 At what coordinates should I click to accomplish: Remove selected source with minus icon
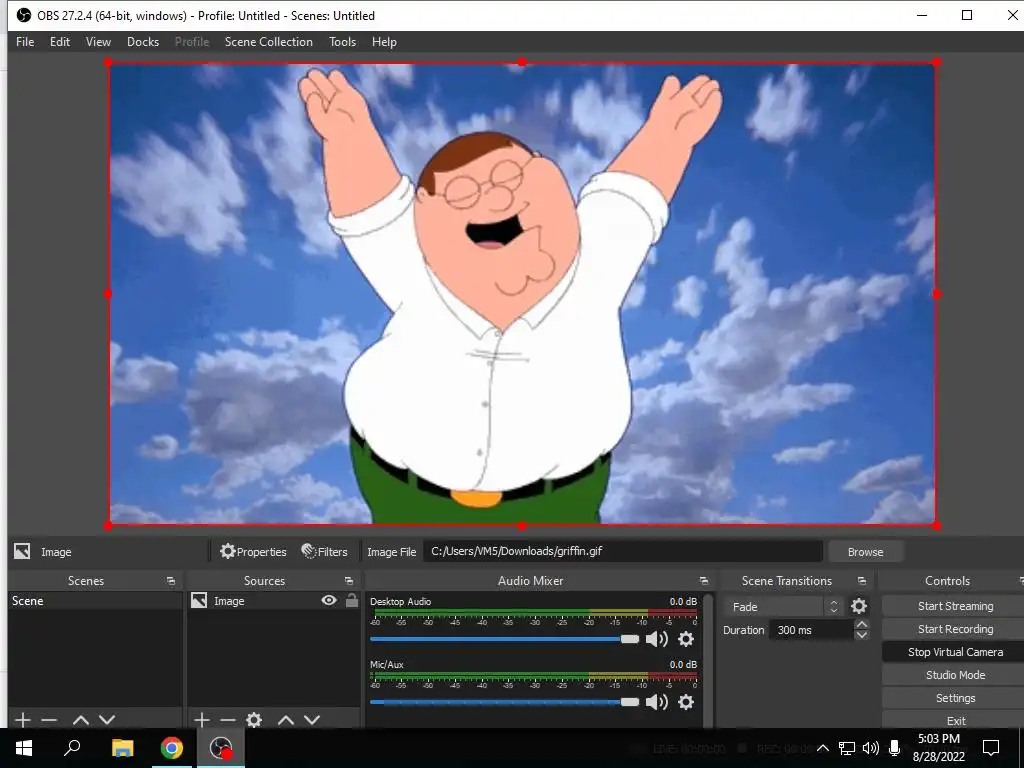click(227, 720)
